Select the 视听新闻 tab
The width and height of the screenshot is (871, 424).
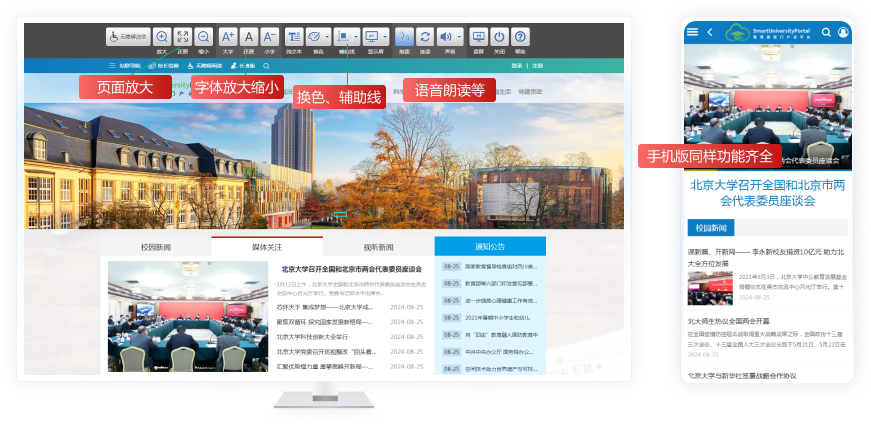tap(378, 247)
